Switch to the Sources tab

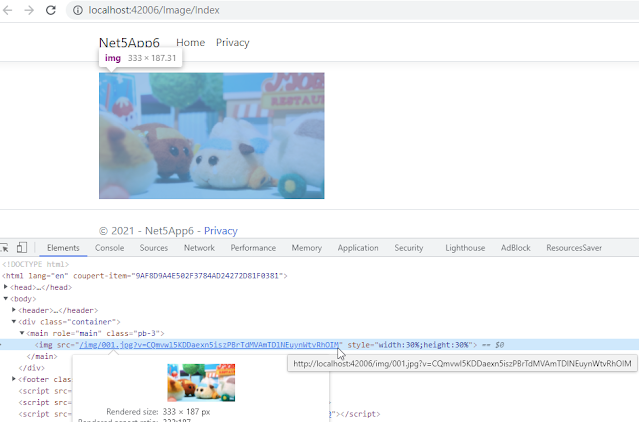click(154, 248)
